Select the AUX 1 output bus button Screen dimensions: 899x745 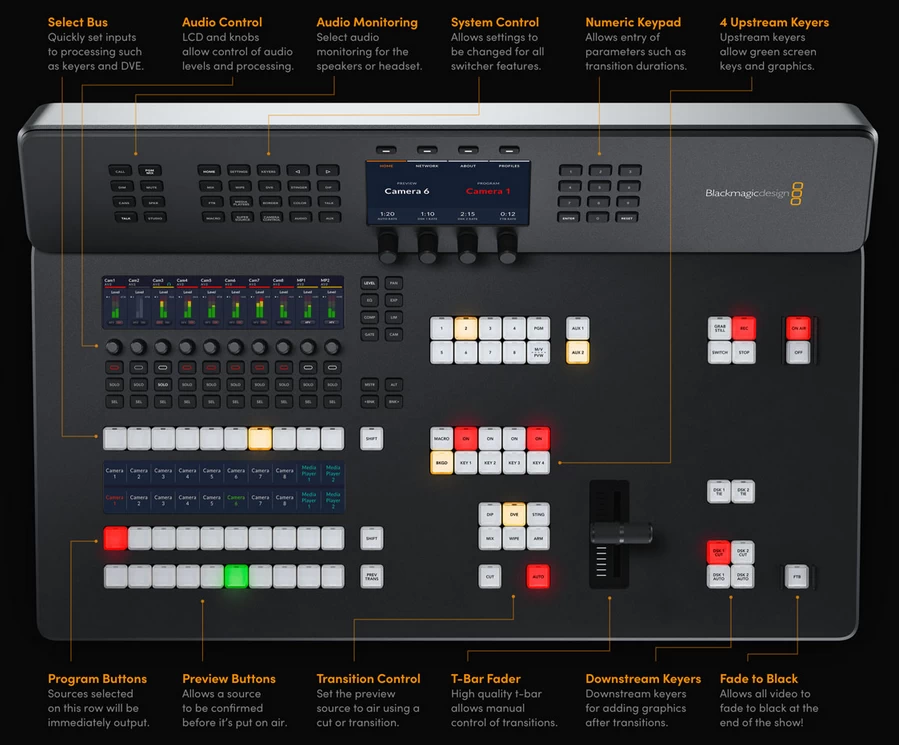(x=578, y=328)
